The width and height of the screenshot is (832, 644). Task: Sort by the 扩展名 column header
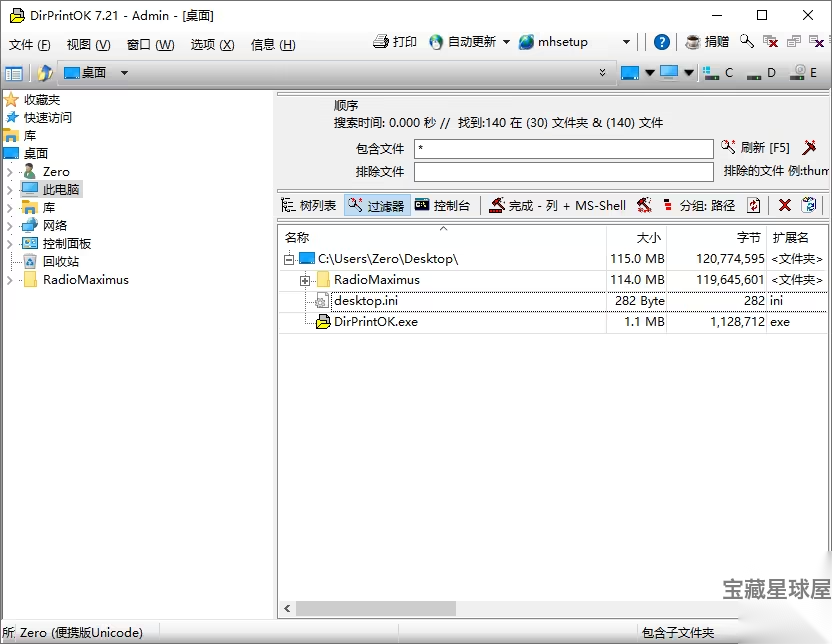[x=797, y=238]
